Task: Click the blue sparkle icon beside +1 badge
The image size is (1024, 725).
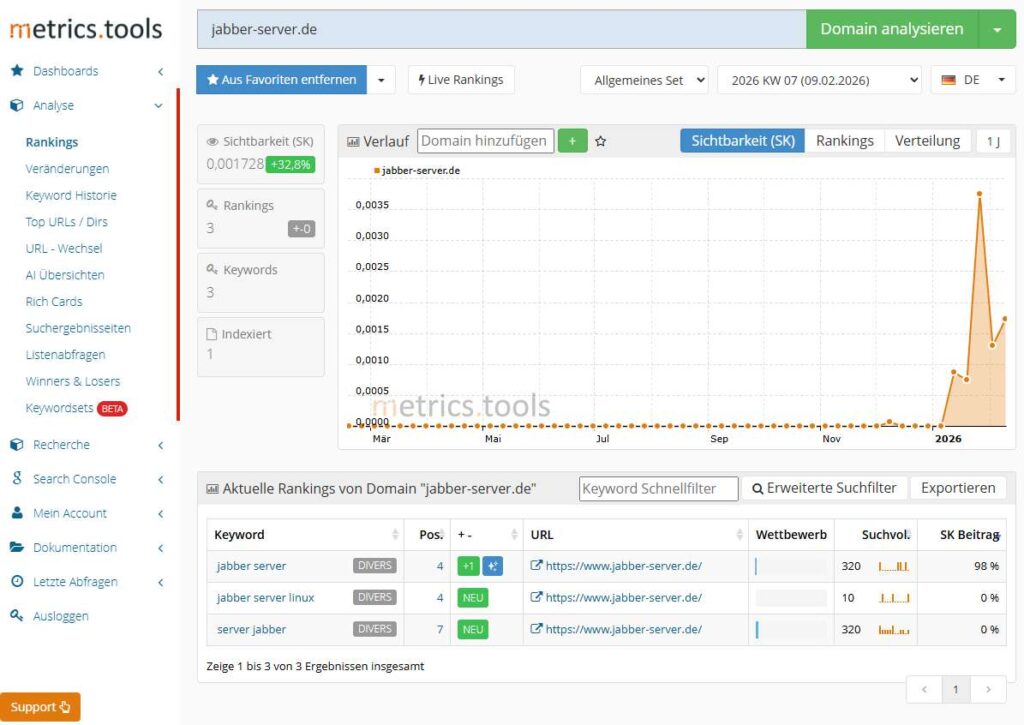Action: pos(493,565)
